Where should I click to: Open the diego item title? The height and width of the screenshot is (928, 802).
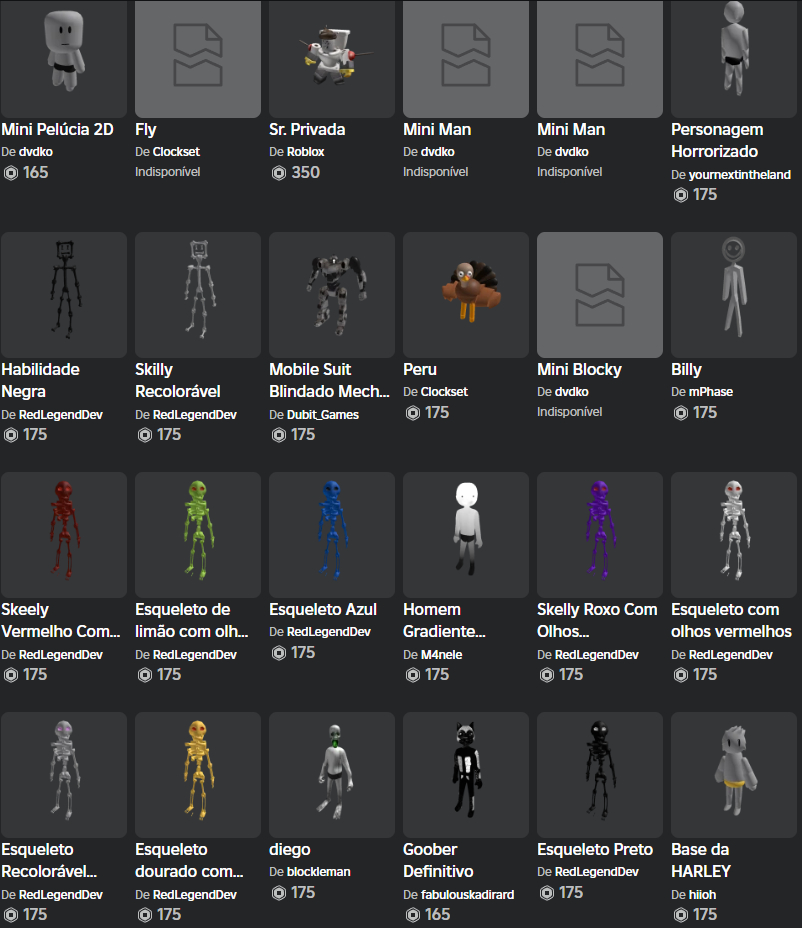pos(289,850)
